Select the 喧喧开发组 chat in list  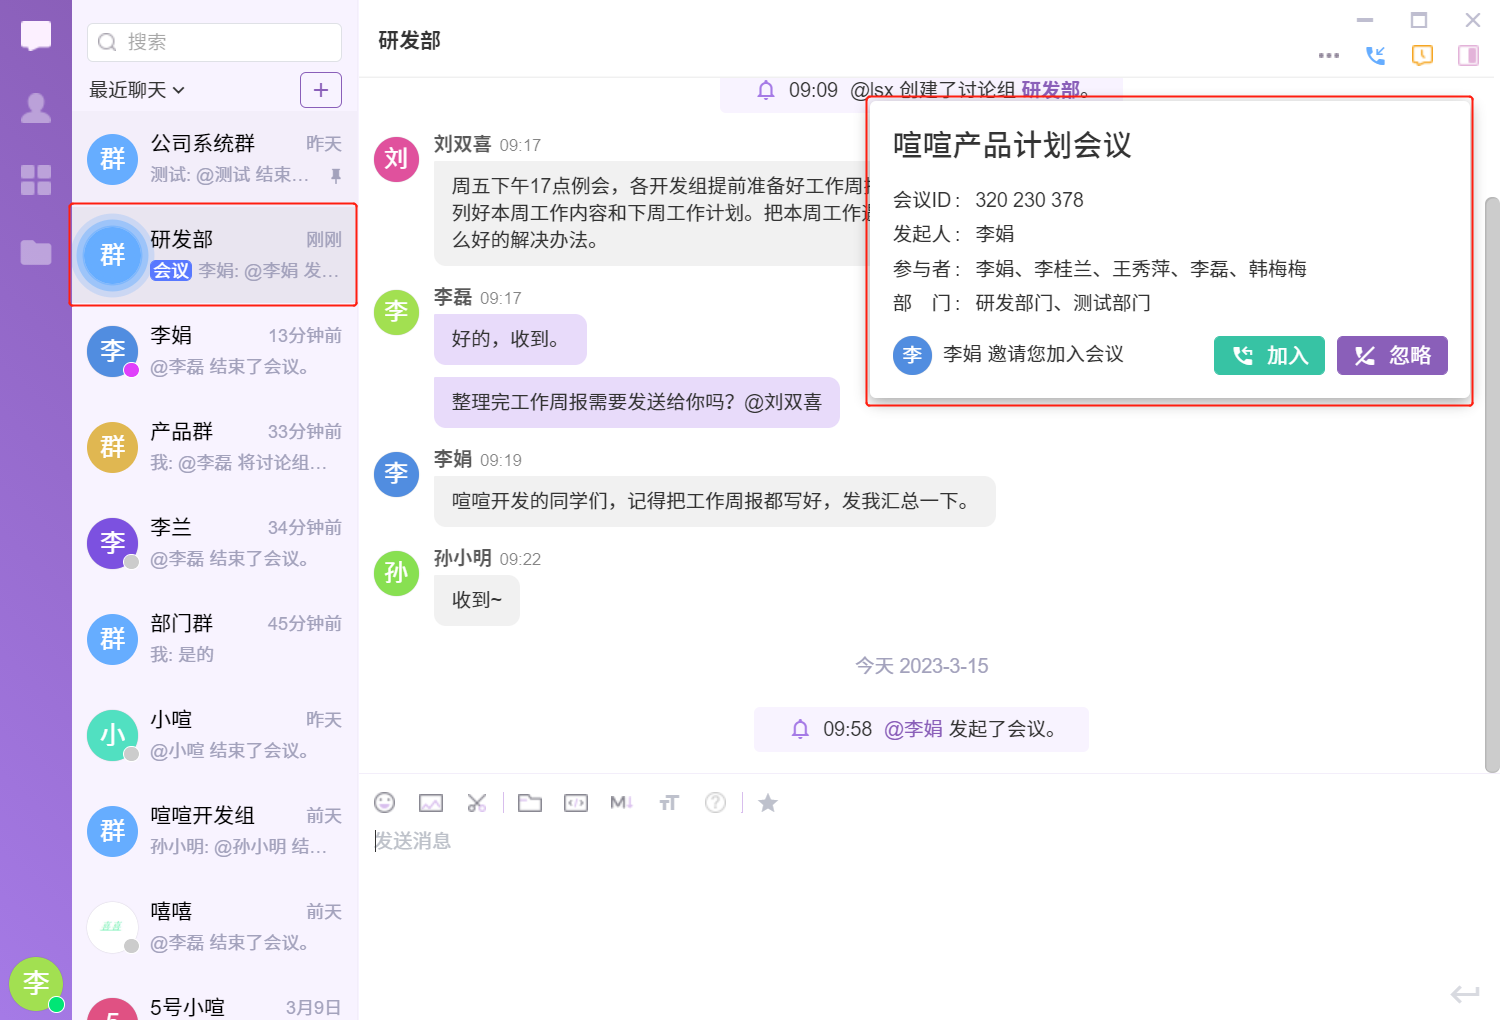(215, 831)
